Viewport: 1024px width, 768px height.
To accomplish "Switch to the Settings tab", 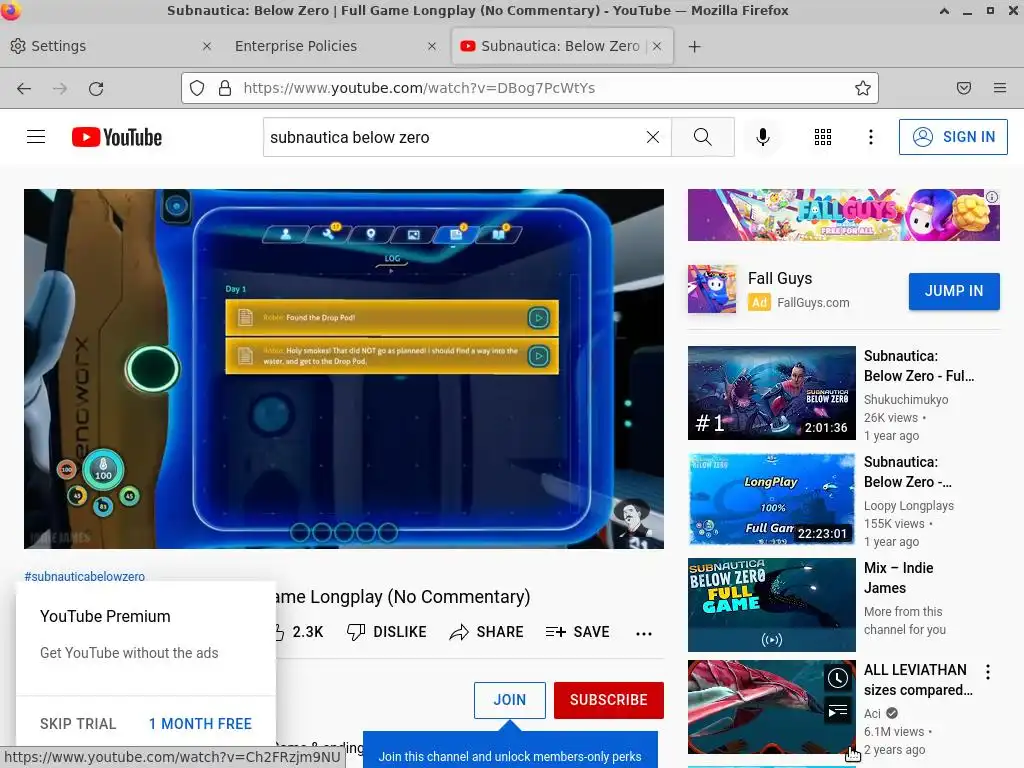I will click(111, 46).
